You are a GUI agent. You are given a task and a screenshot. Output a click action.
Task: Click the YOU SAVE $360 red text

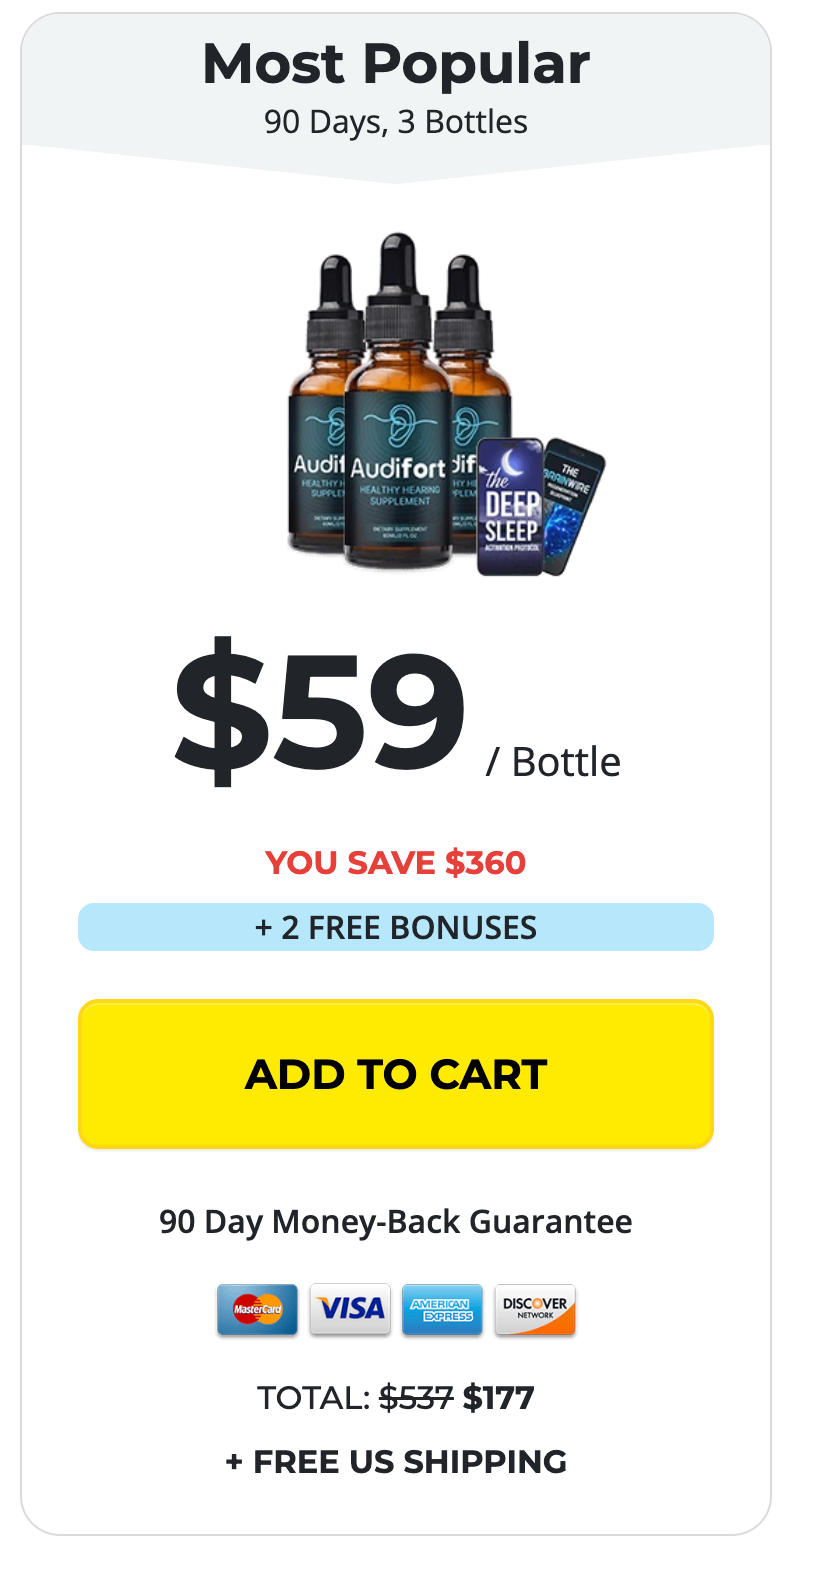pos(396,862)
